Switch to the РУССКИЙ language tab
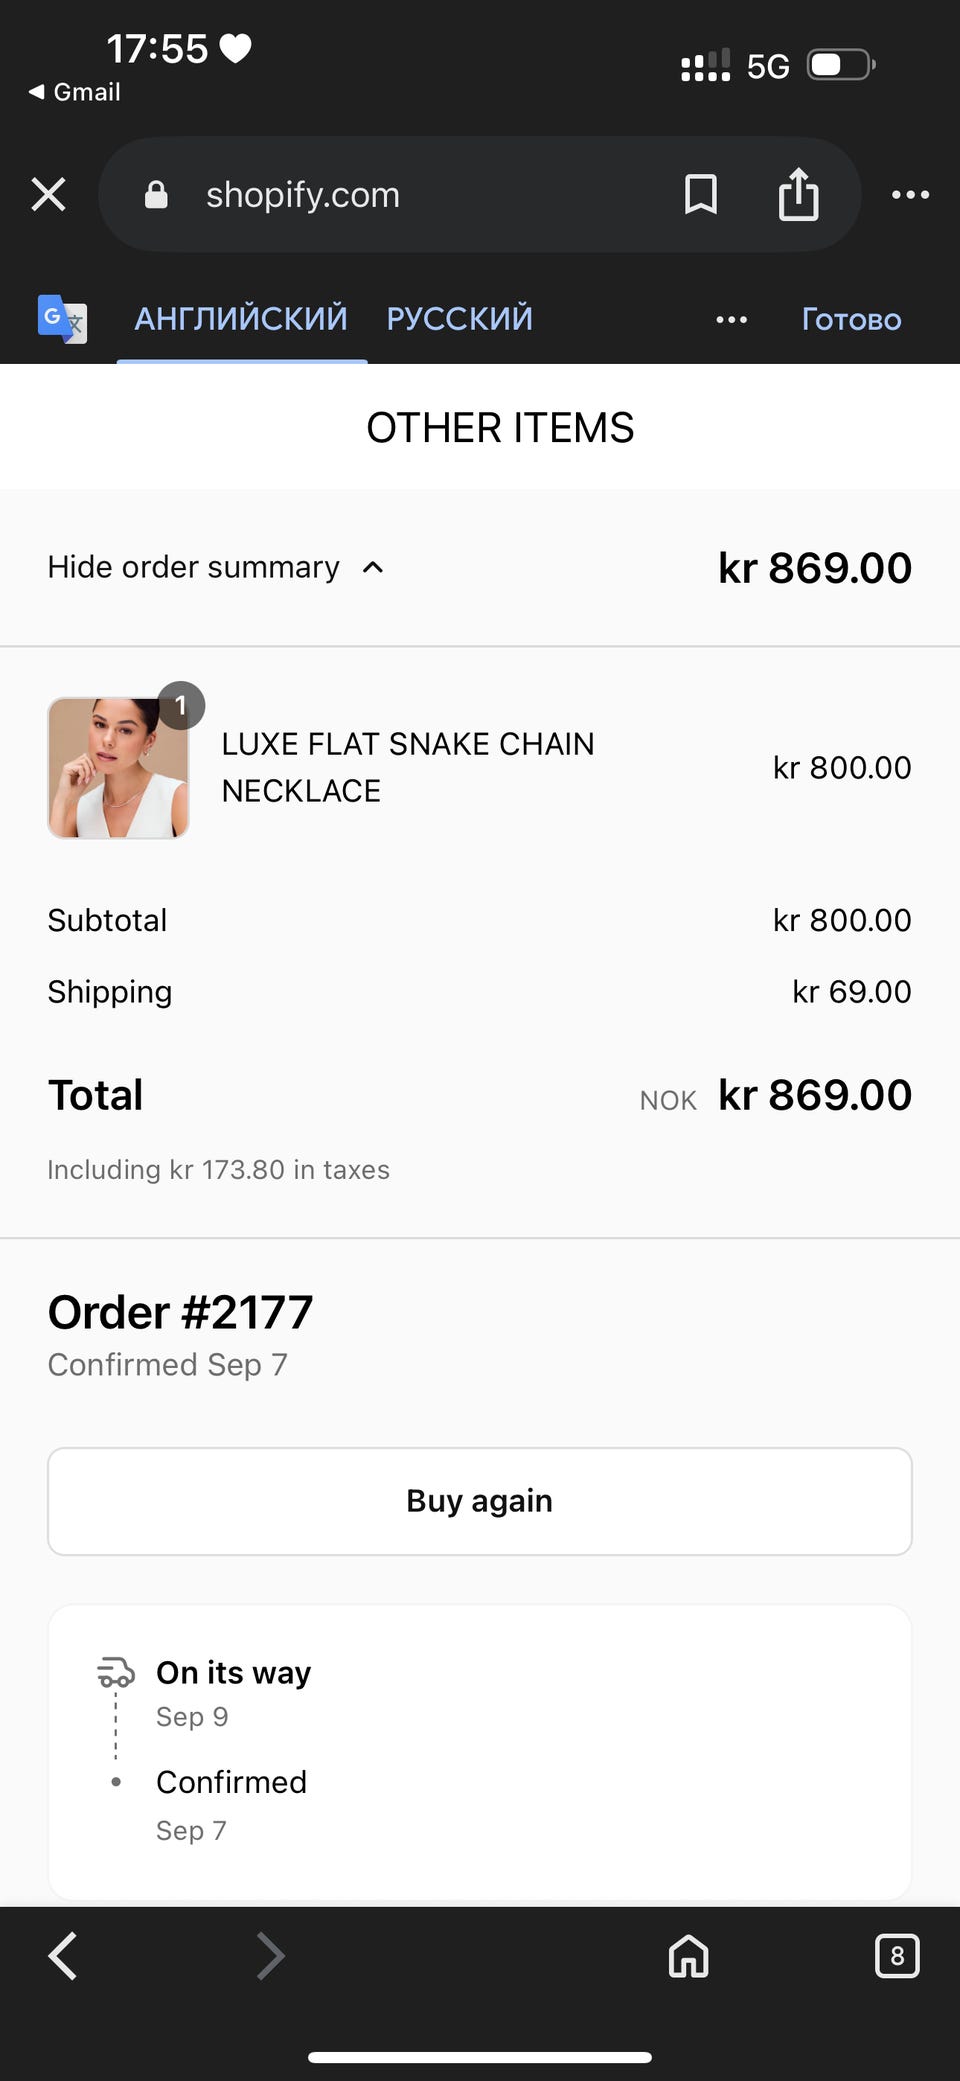The width and height of the screenshot is (960, 2081). point(459,319)
